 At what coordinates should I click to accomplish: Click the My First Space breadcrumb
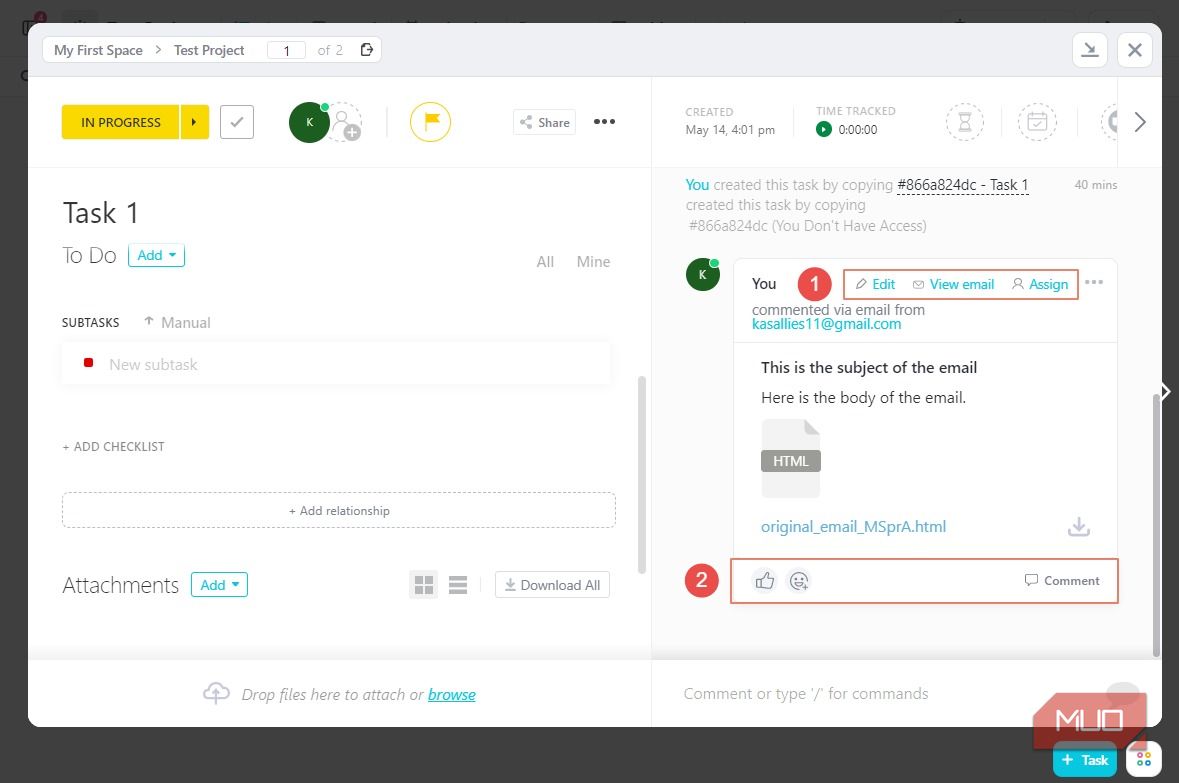(98, 50)
